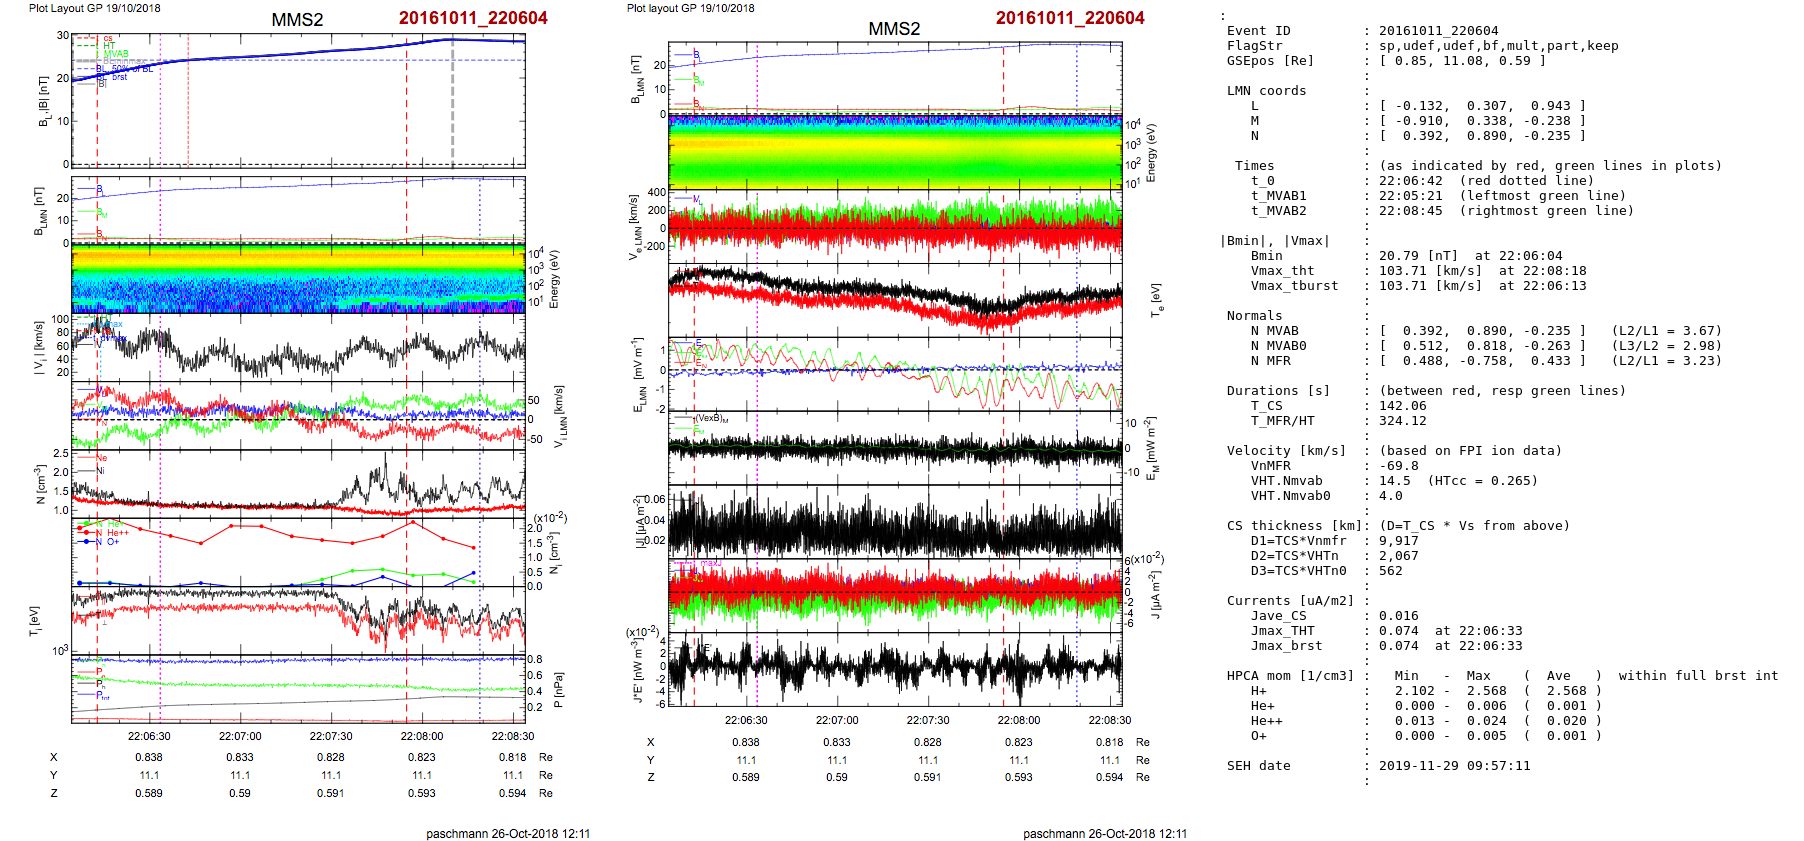Screen dimensions: 1804x841
Task: Click the 22:07:00 time tick under the left plot
Action: (240, 736)
